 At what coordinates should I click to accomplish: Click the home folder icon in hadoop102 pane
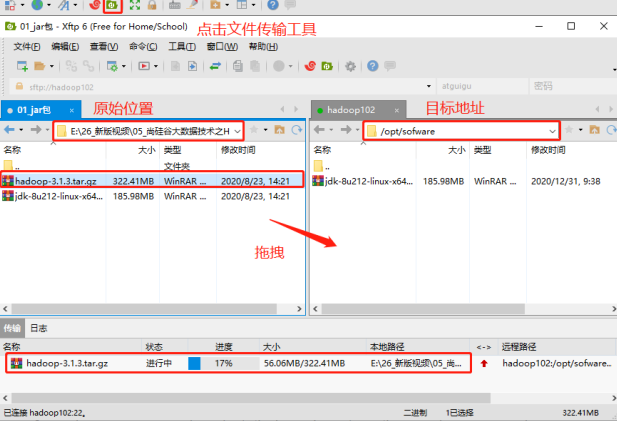[594, 129]
